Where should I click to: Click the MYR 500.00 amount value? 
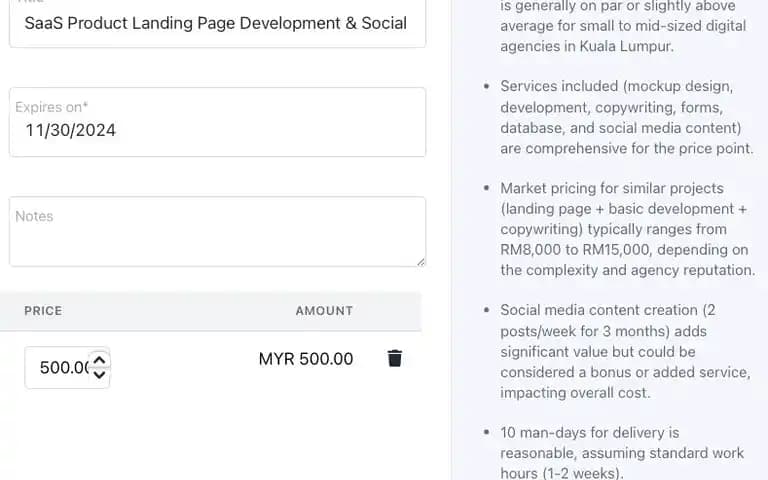pos(306,359)
